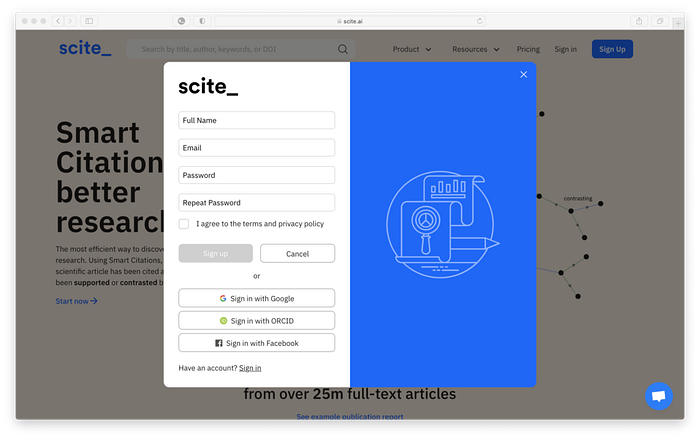This screenshot has width=700, height=439.
Task: Close the sign-up dialog with the X
Action: click(x=523, y=75)
